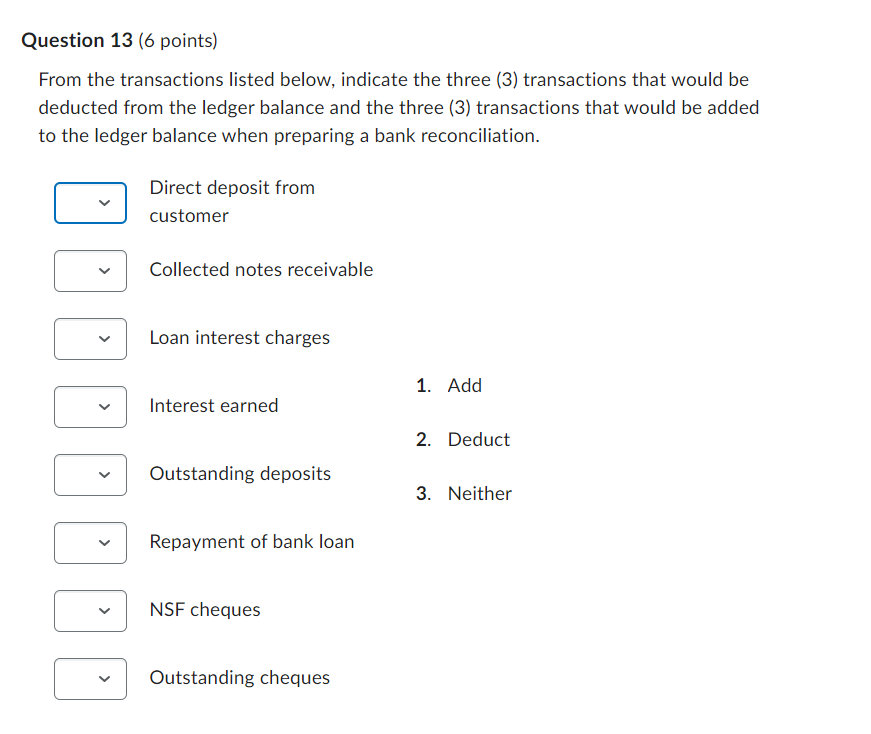Screen dimensions: 871x734
Task: Click the chevron icon beside Outstanding cheques
Action: [x=101, y=679]
